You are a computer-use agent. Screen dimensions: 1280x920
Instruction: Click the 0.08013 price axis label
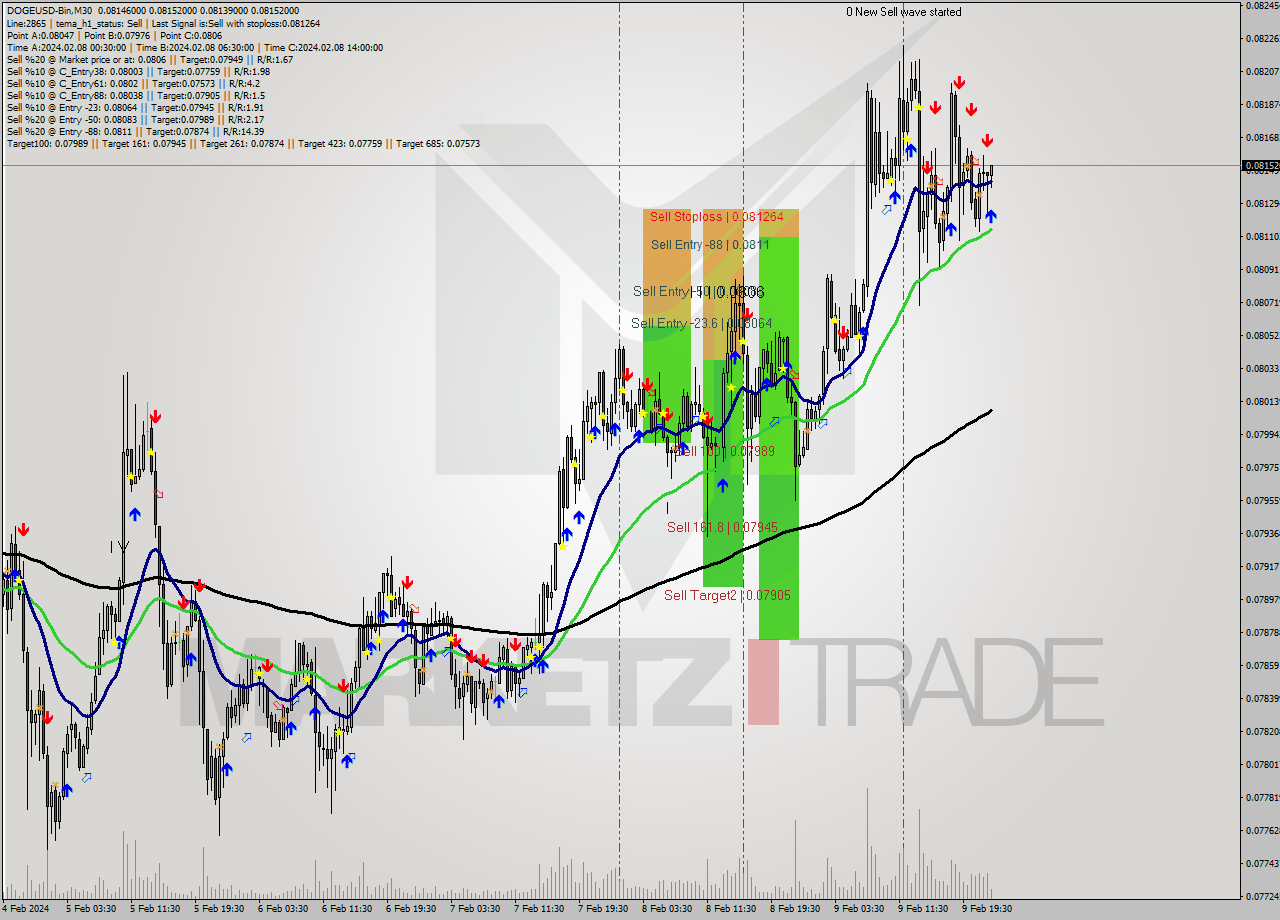pyautogui.click(x=1262, y=401)
